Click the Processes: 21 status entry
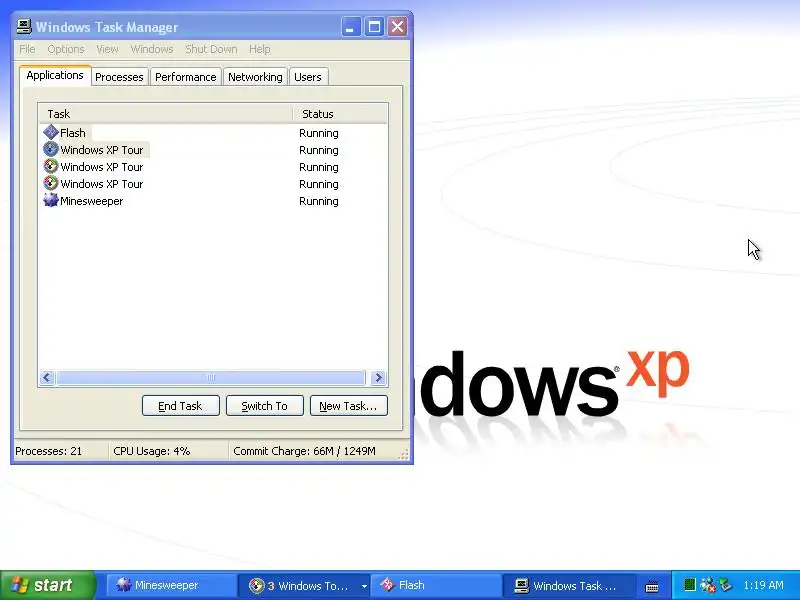Viewport: 800px width, 600px height. coord(48,451)
